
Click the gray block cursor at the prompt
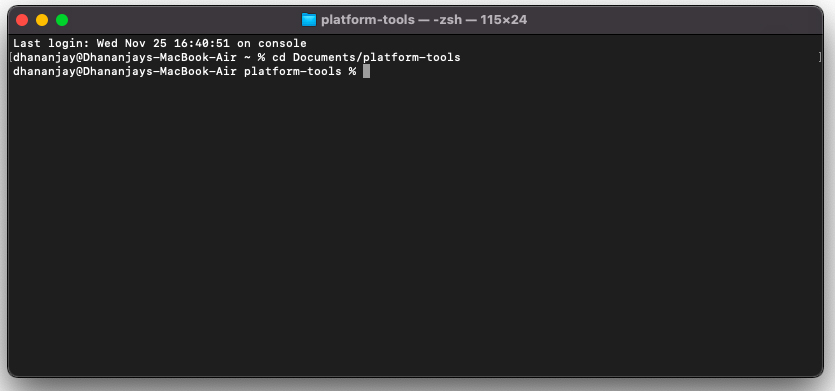pos(366,71)
